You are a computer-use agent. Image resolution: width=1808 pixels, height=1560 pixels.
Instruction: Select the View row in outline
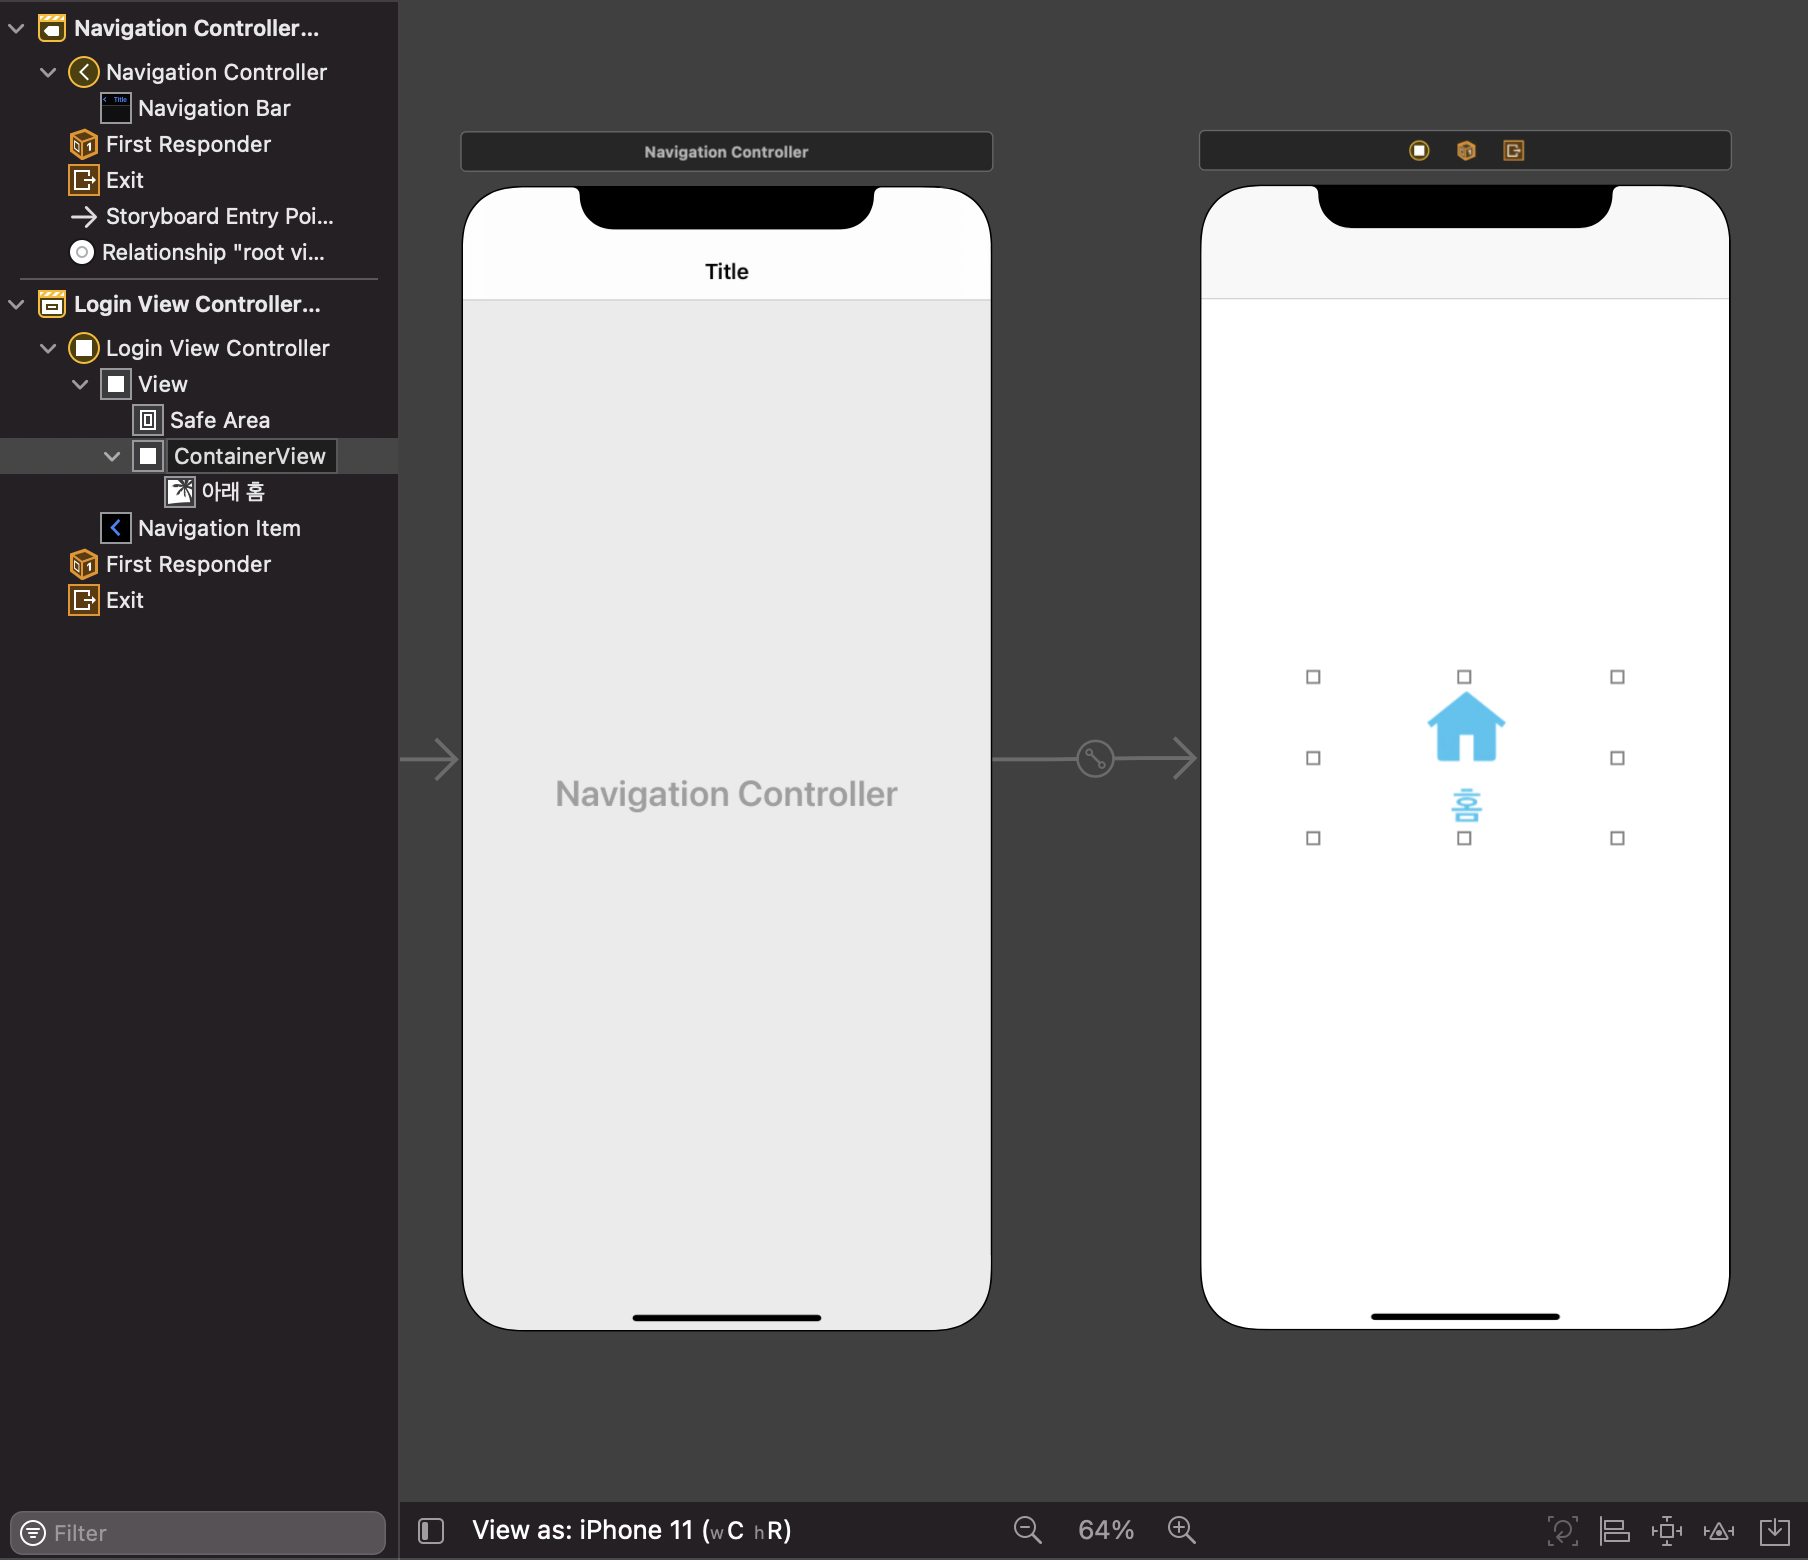[x=199, y=384]
